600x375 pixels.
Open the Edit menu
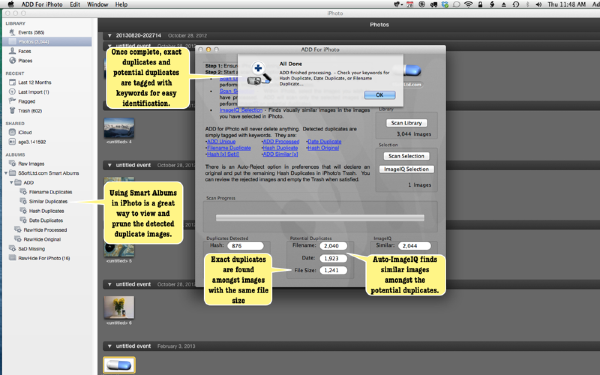75,4
